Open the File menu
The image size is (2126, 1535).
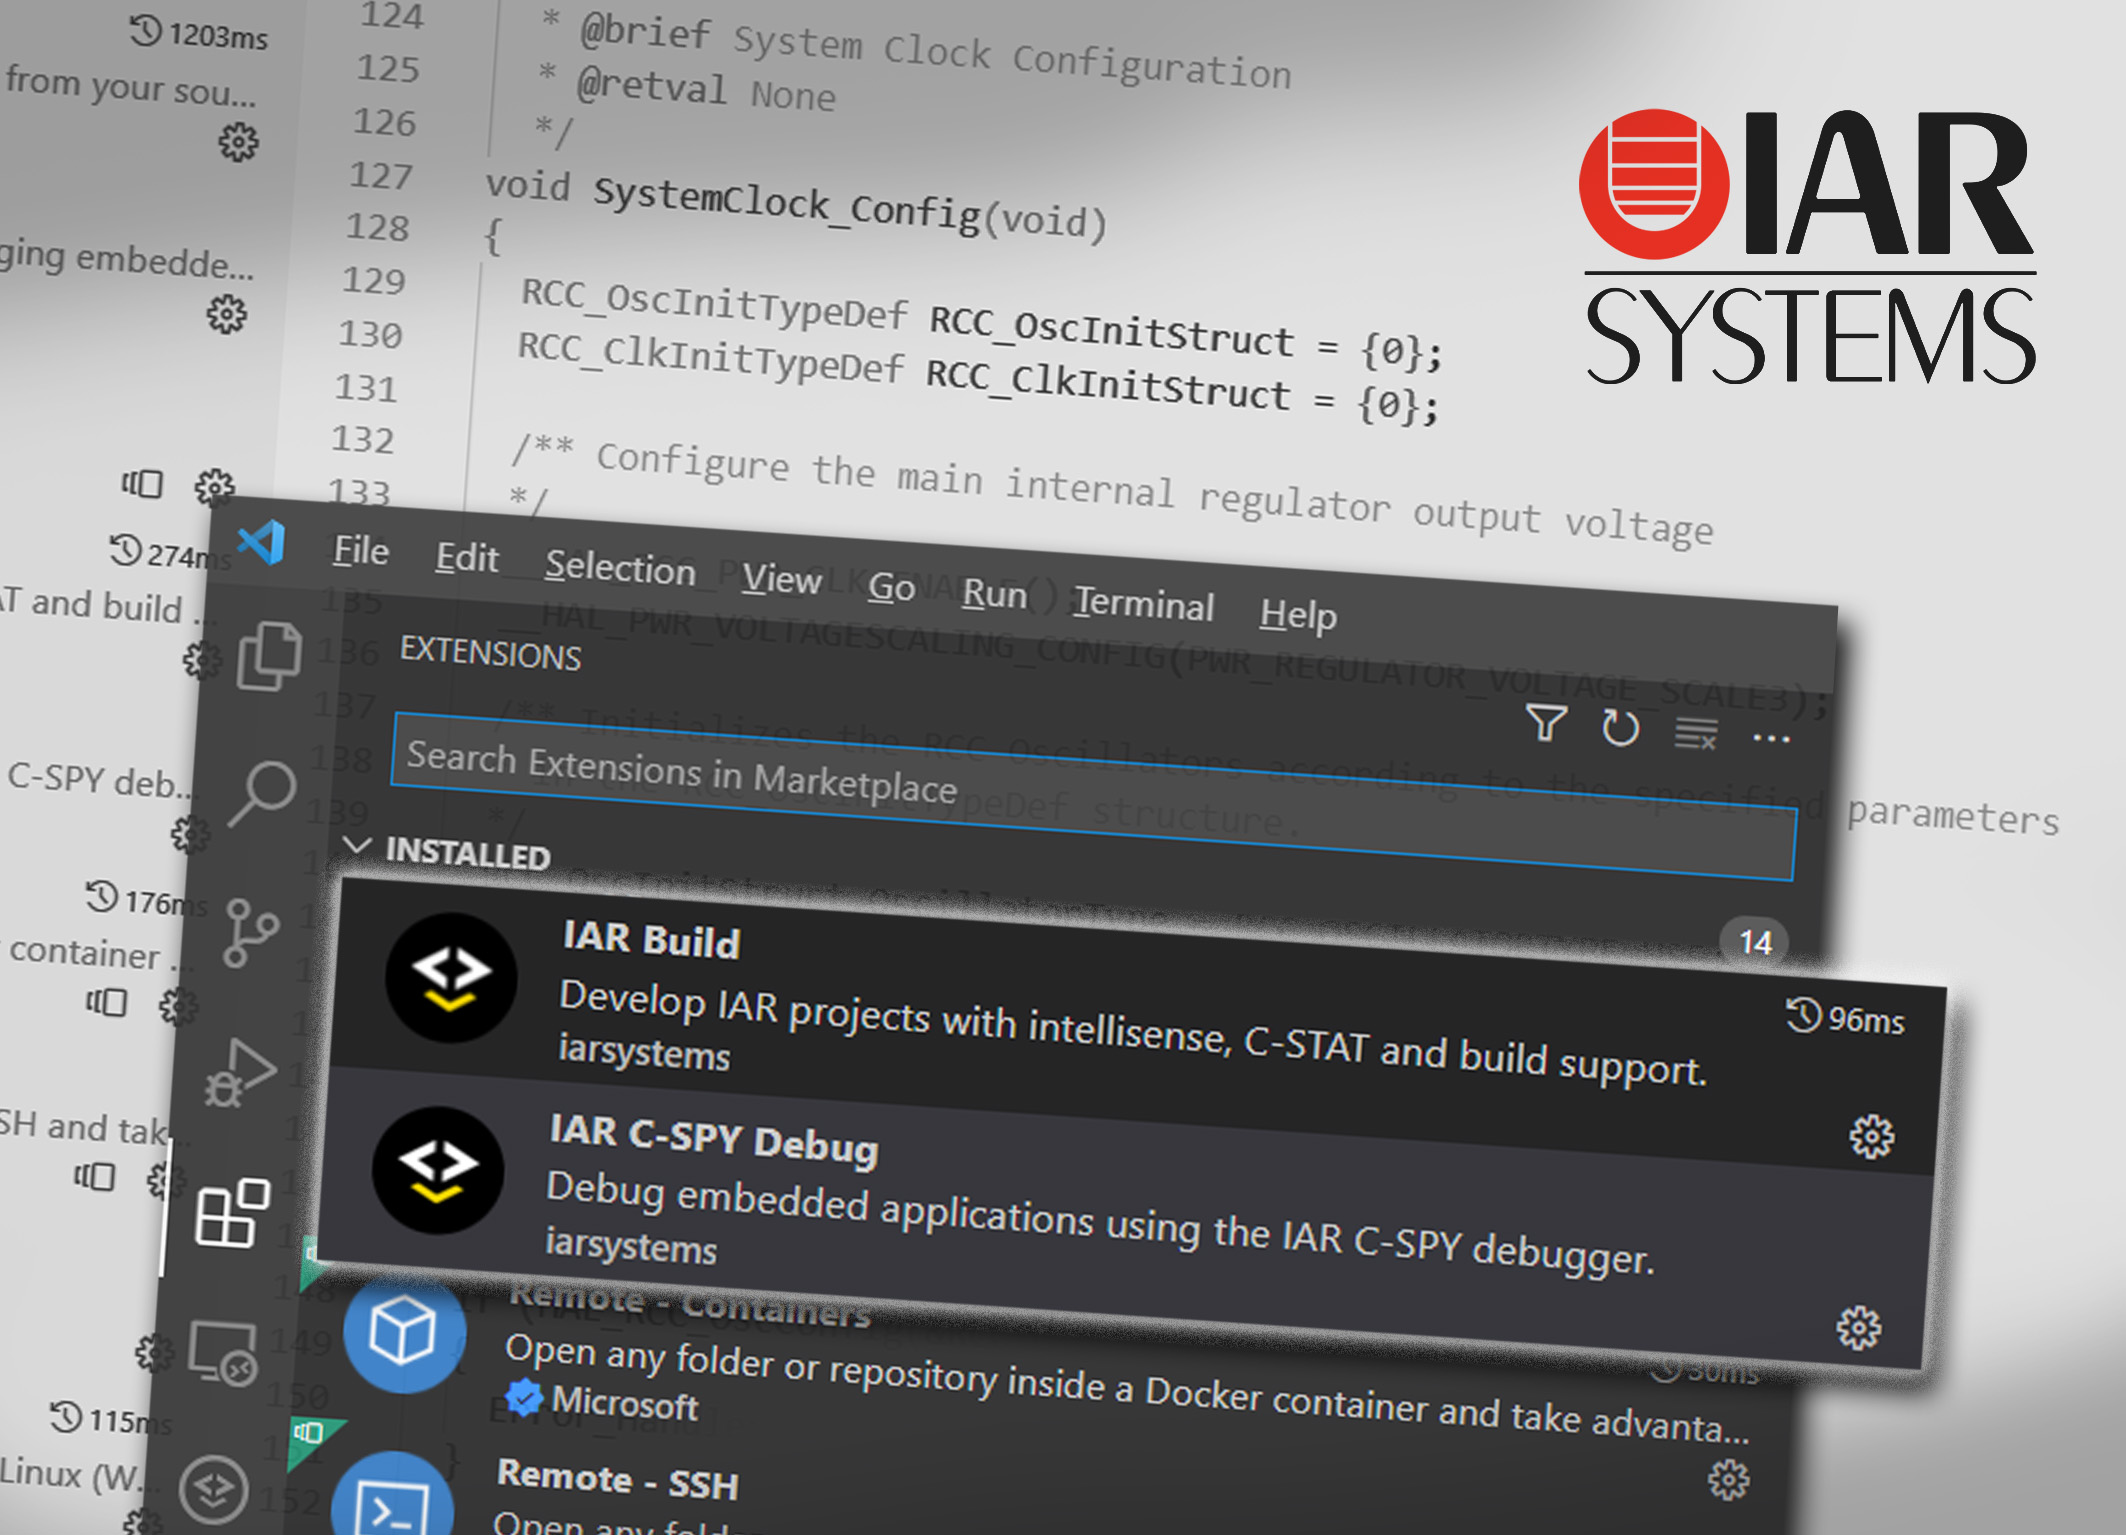tap(359, 551)
